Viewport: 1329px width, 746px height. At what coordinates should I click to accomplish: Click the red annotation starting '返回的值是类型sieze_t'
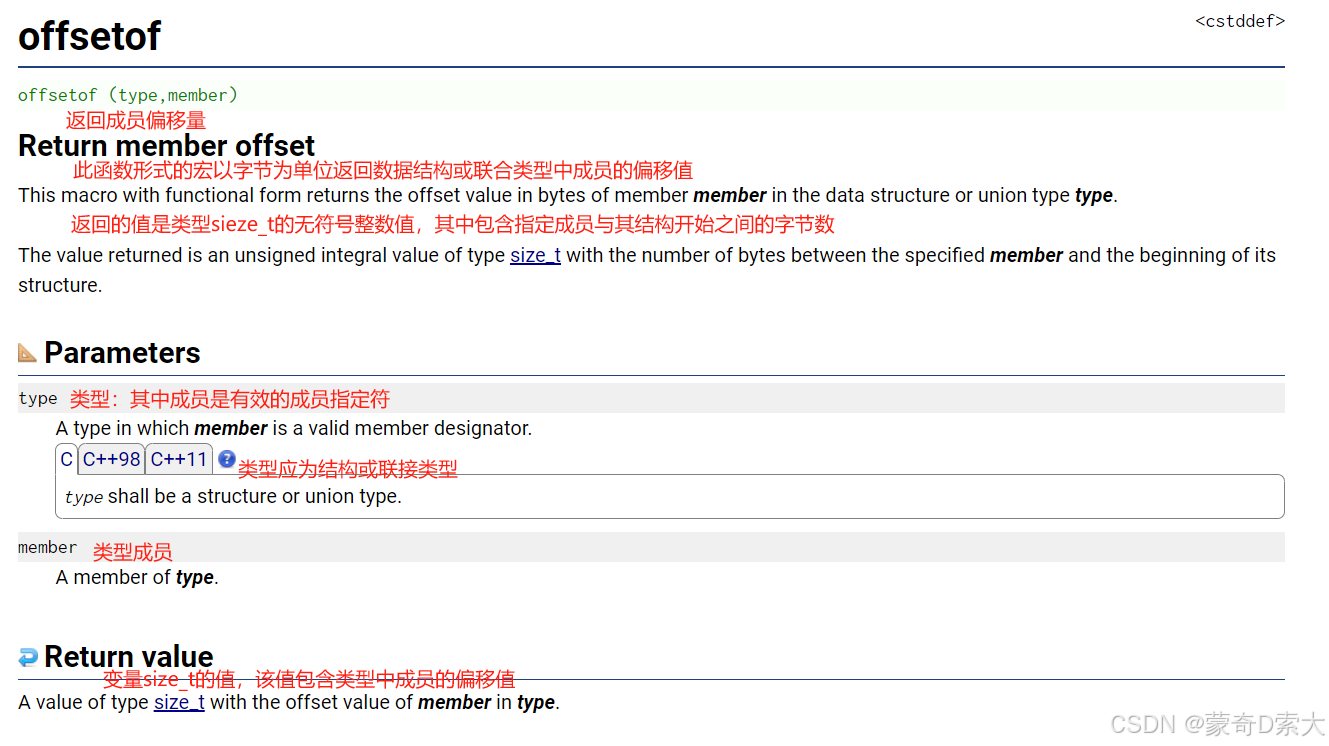452,224
